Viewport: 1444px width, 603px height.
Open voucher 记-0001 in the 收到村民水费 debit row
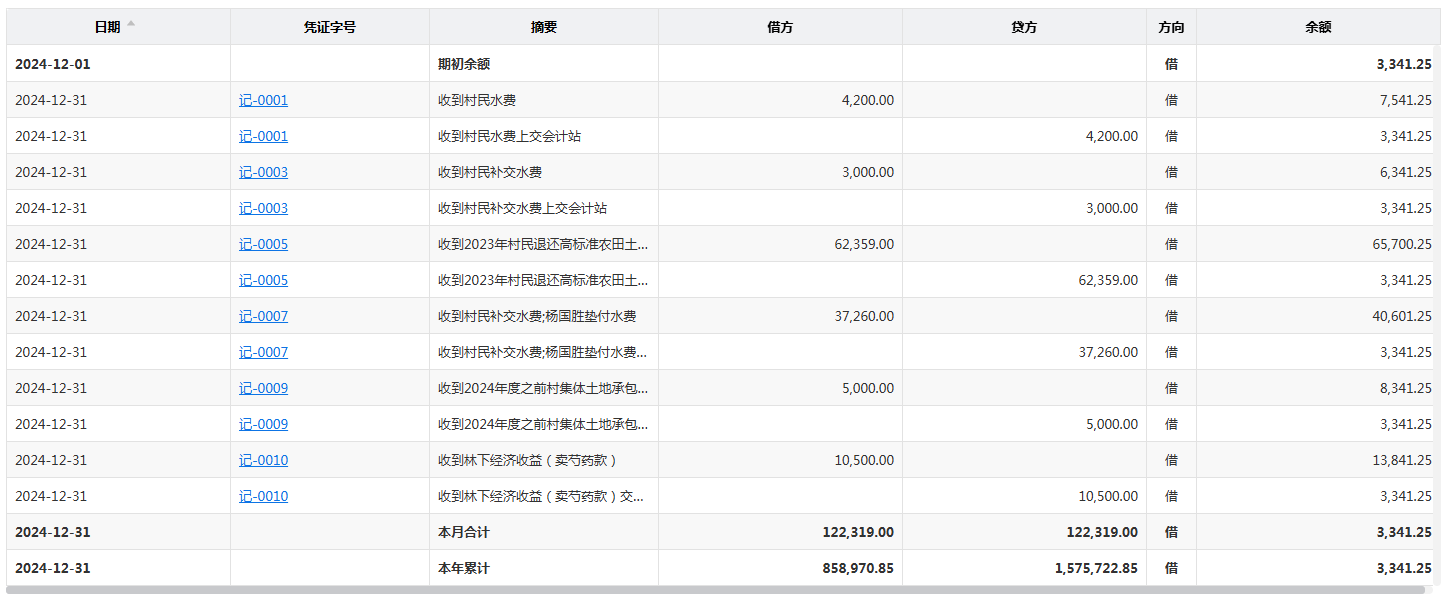coord(263,100)
